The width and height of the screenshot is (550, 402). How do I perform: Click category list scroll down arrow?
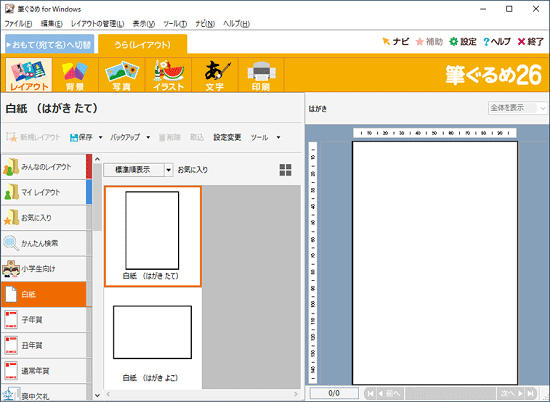pos(98,395)
